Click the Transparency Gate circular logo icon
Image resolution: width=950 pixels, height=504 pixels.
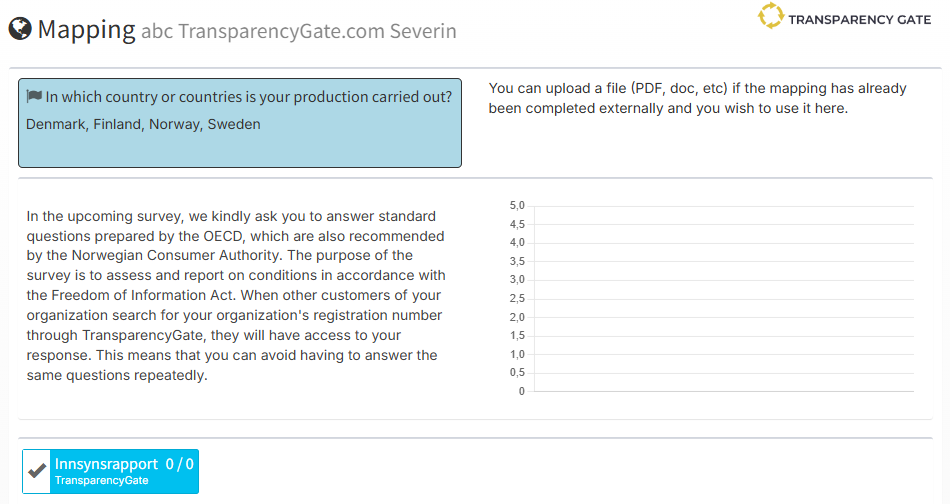coord(770,17)
